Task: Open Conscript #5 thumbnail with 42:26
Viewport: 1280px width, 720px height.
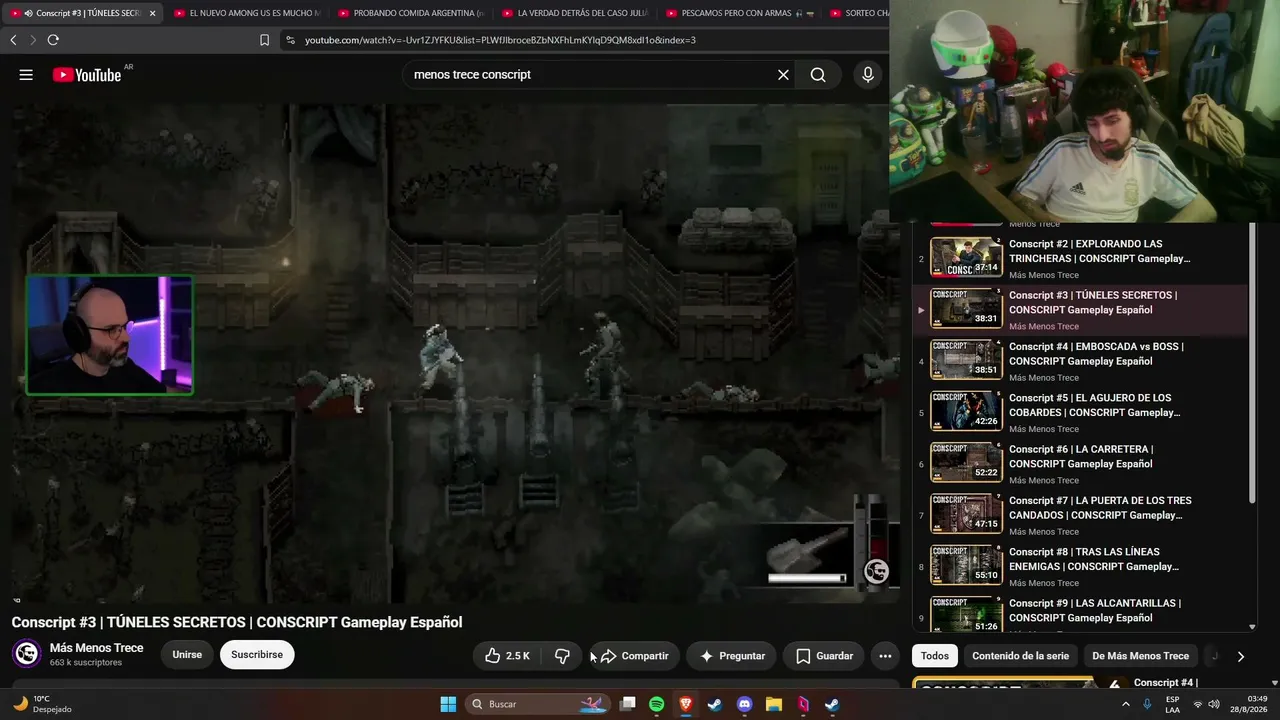Action: point(966,412)
